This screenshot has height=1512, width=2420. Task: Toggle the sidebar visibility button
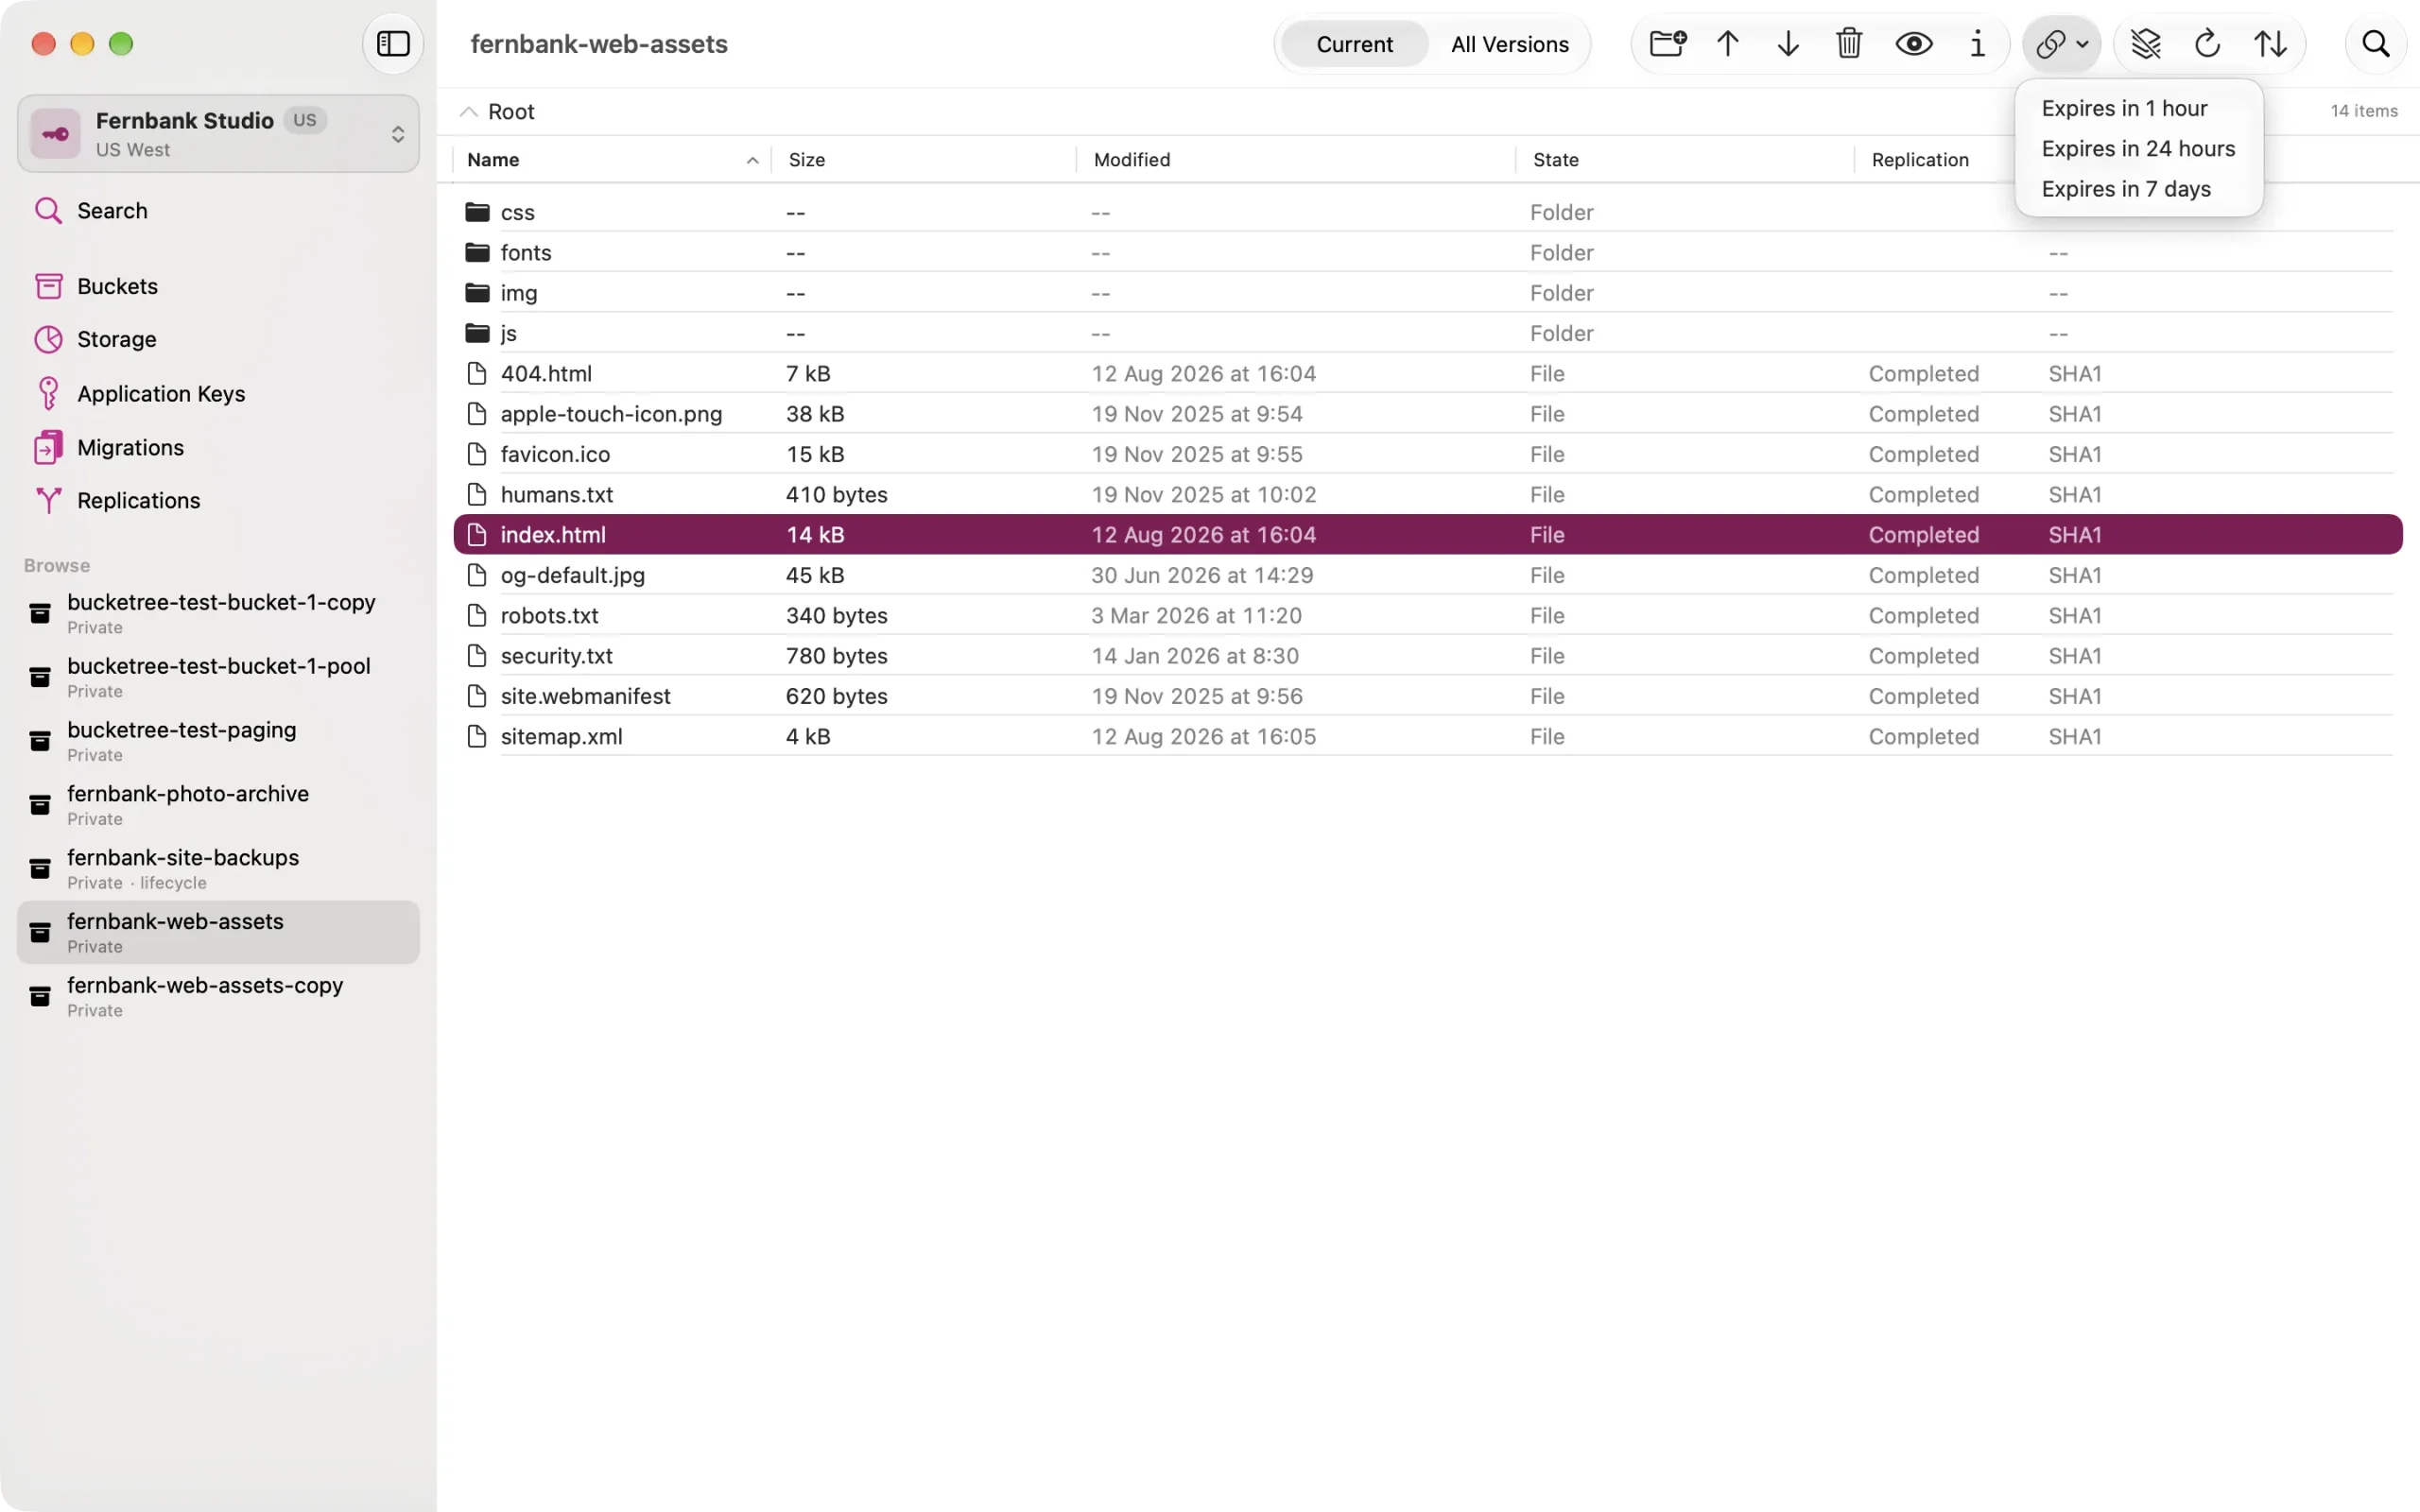tap(393, 44)
